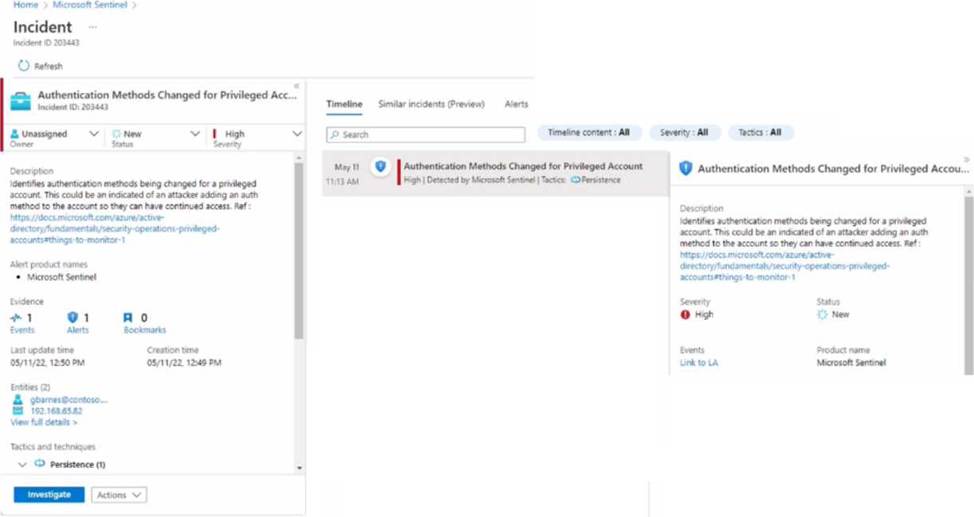Click the Refresh label text
974x517 pixels.
click(48, 66)
